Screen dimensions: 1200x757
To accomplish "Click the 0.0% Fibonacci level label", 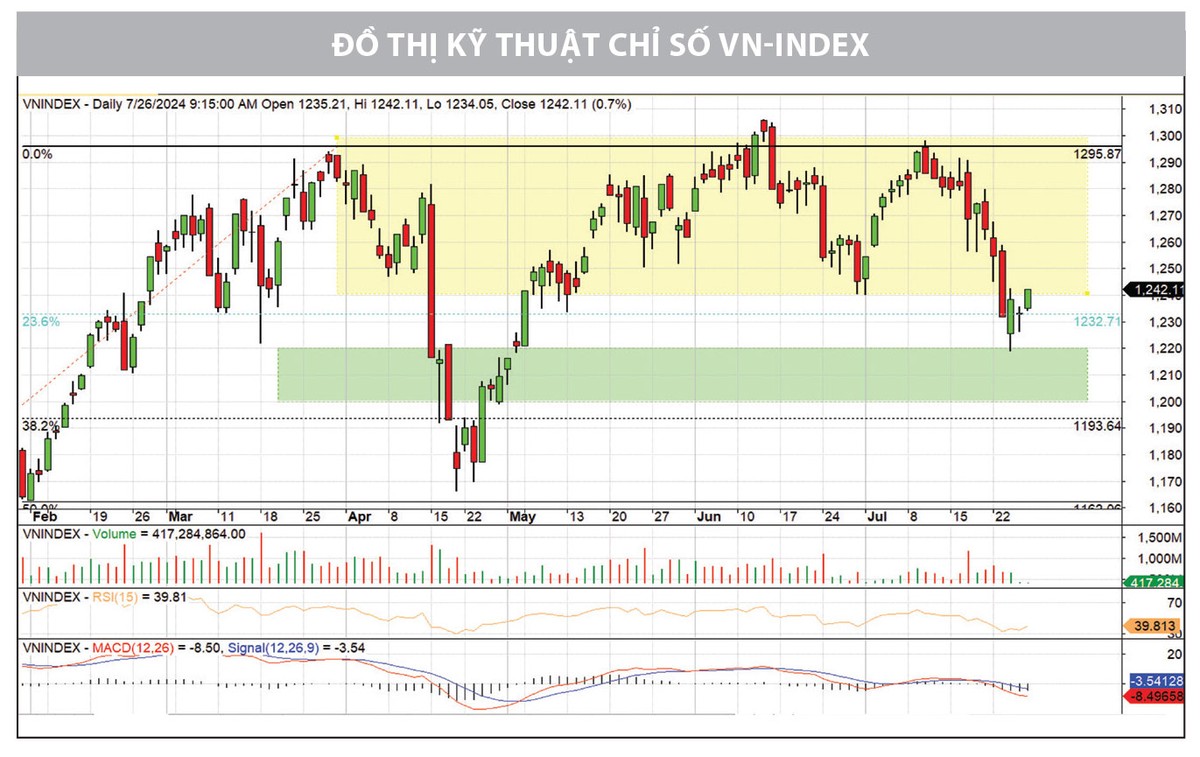I will pos(38,154).
